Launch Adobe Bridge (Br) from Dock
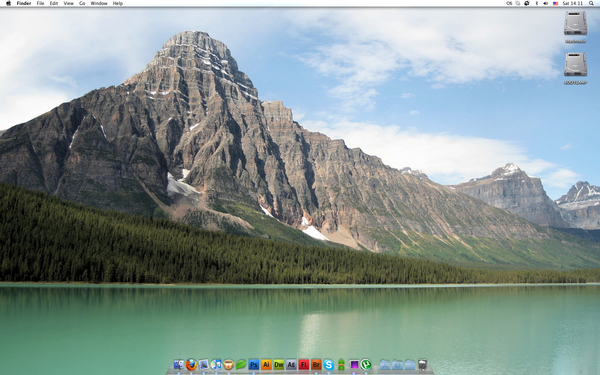This screenshot has width=600, height=375. point(316,365)
